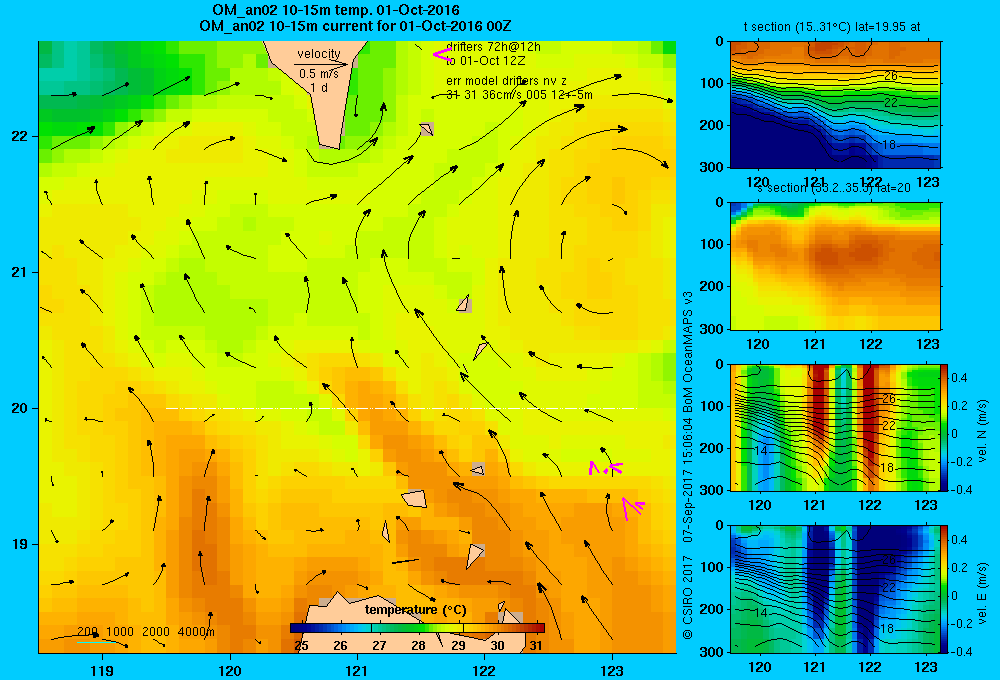Click the 'drifters 72h@12h' label
This screenshot has width=1000, height=680.
(494, 47)
